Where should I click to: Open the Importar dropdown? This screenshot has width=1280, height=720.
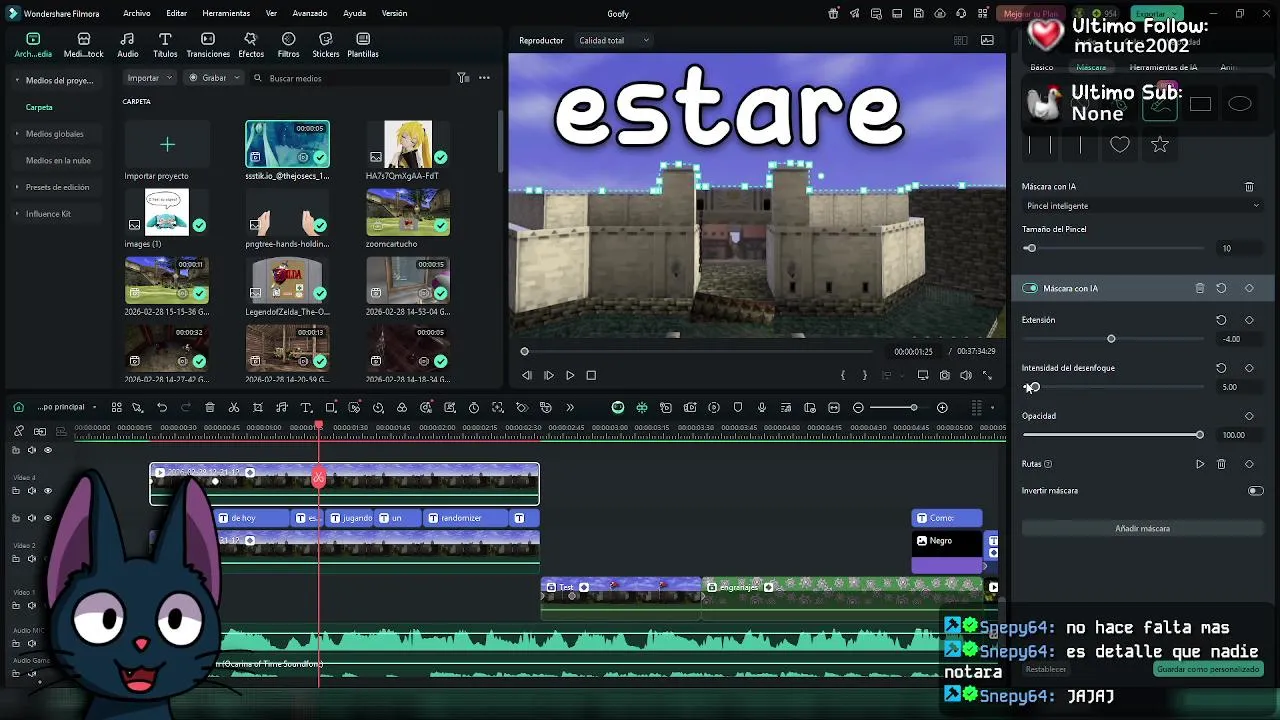point(150,78)
